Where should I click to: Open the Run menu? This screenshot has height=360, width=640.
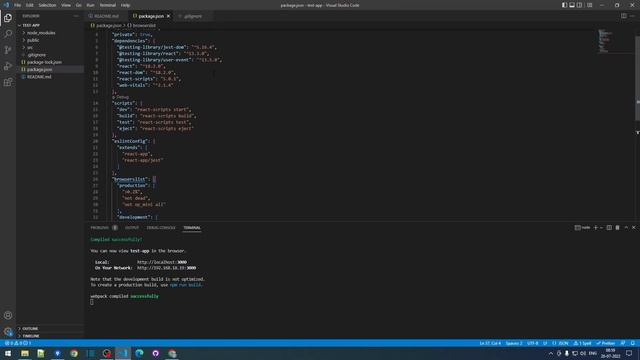click(x=91, y=5)
